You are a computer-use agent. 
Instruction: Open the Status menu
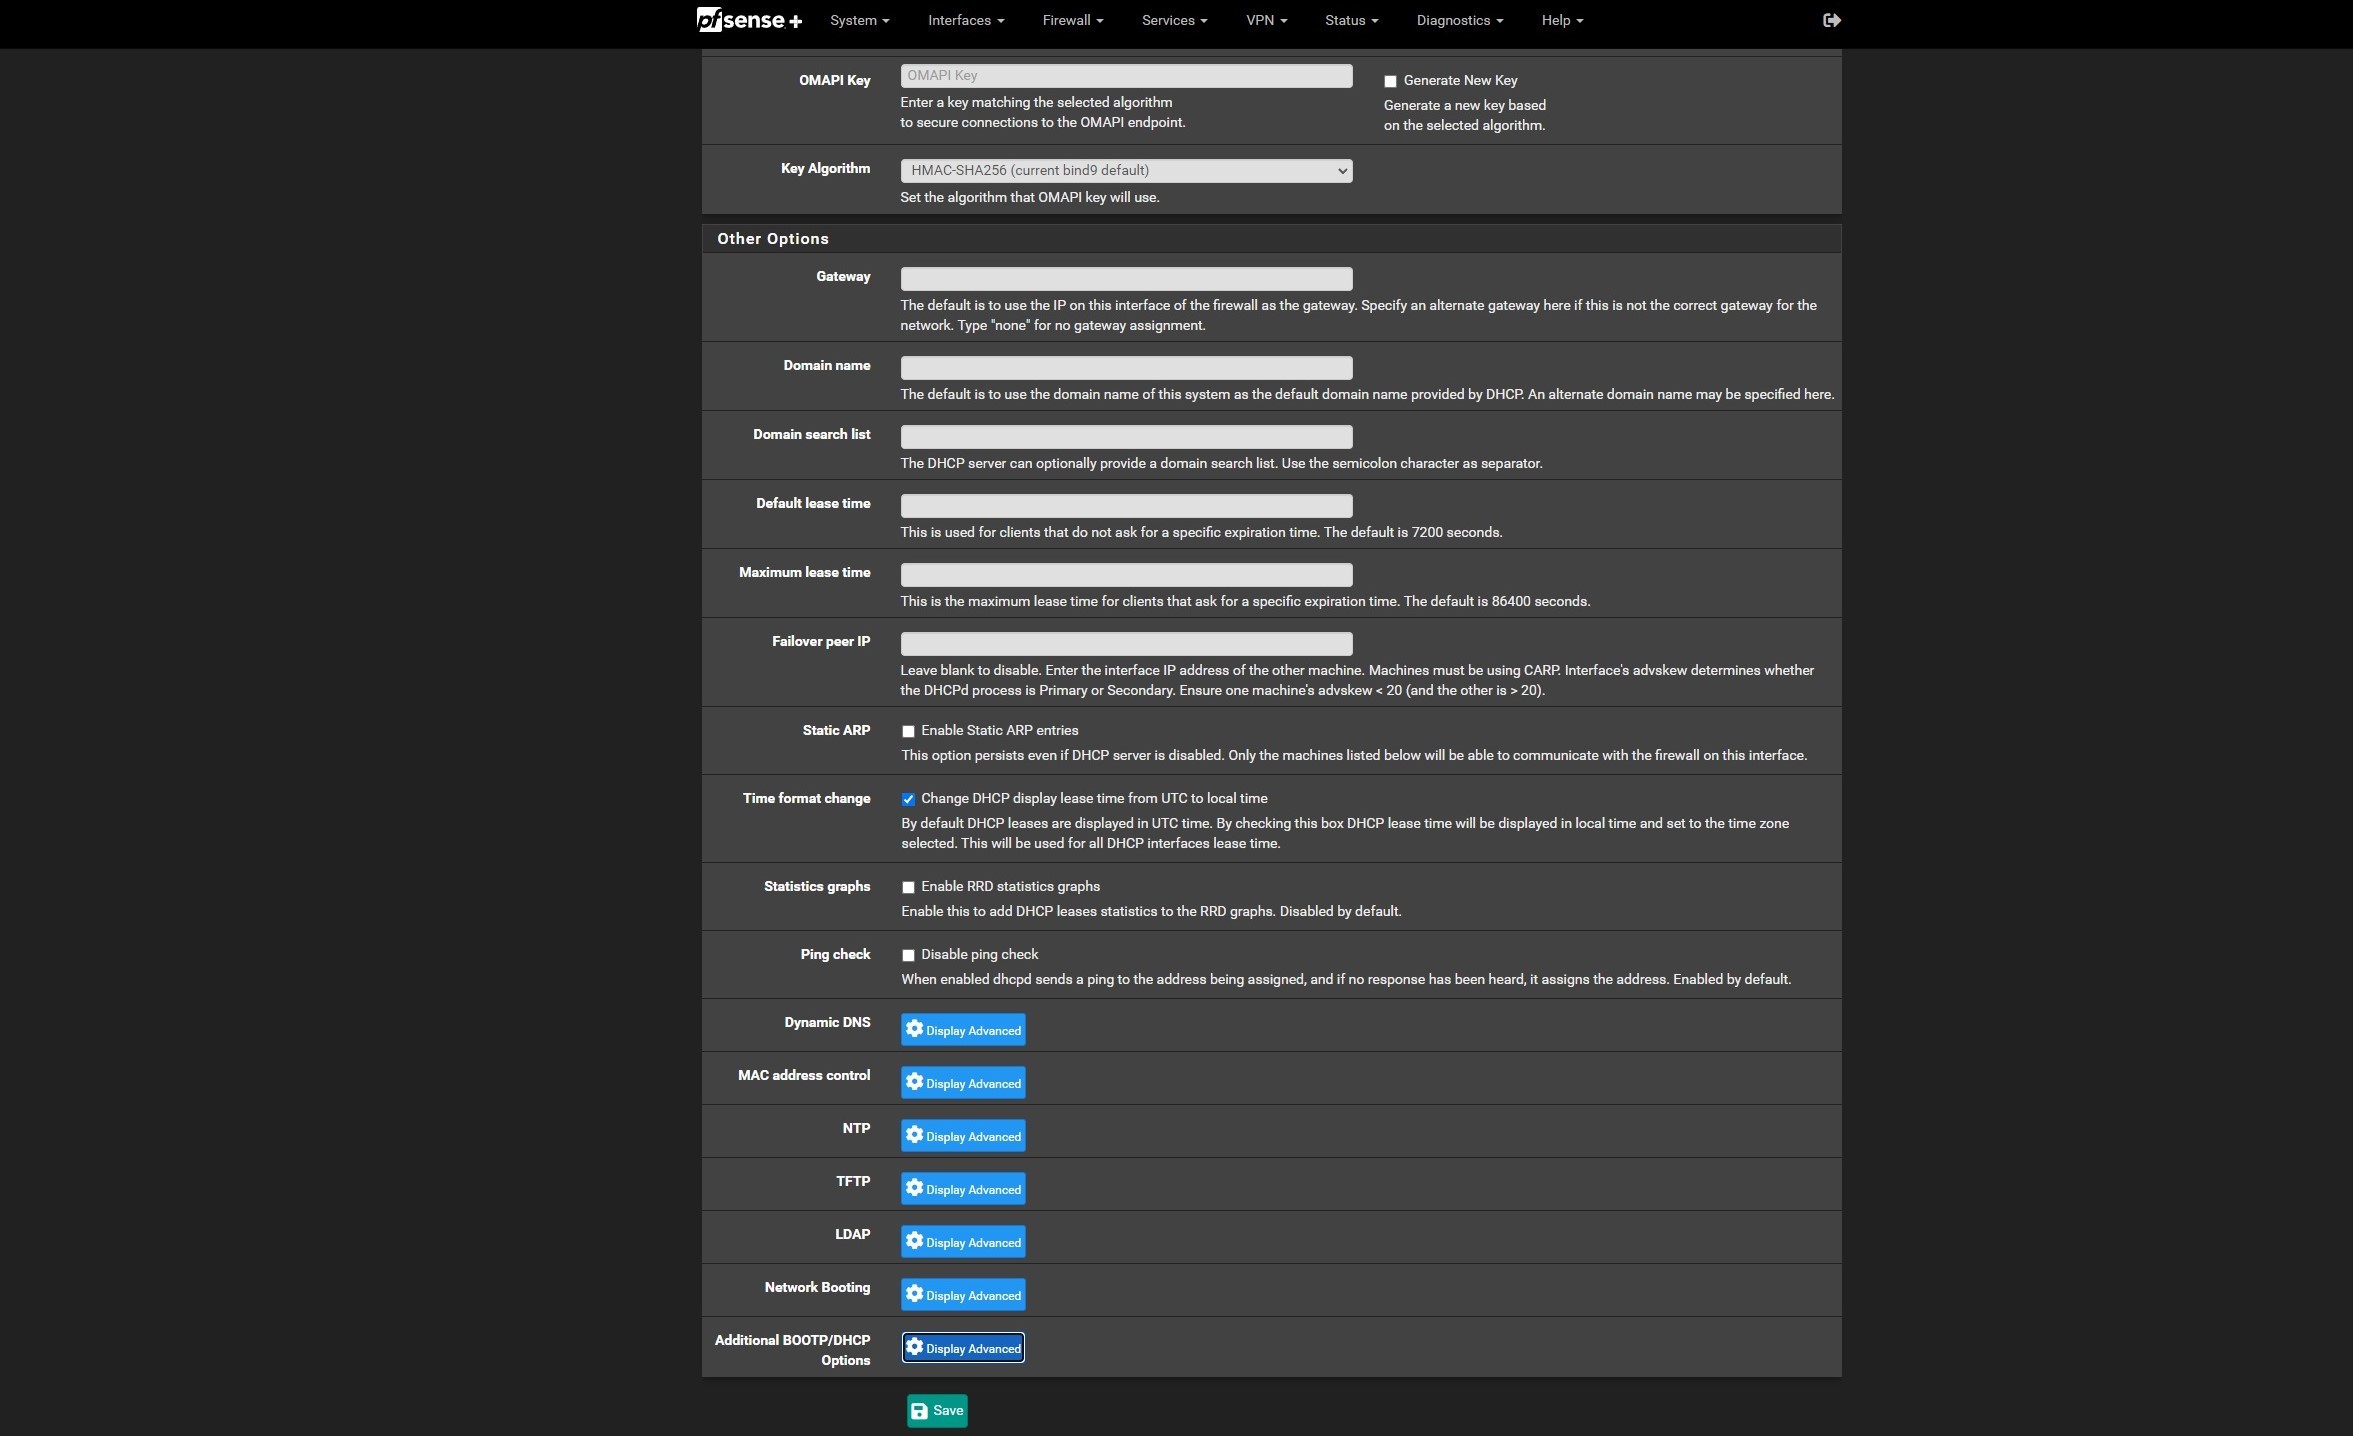pos(1351,20)
